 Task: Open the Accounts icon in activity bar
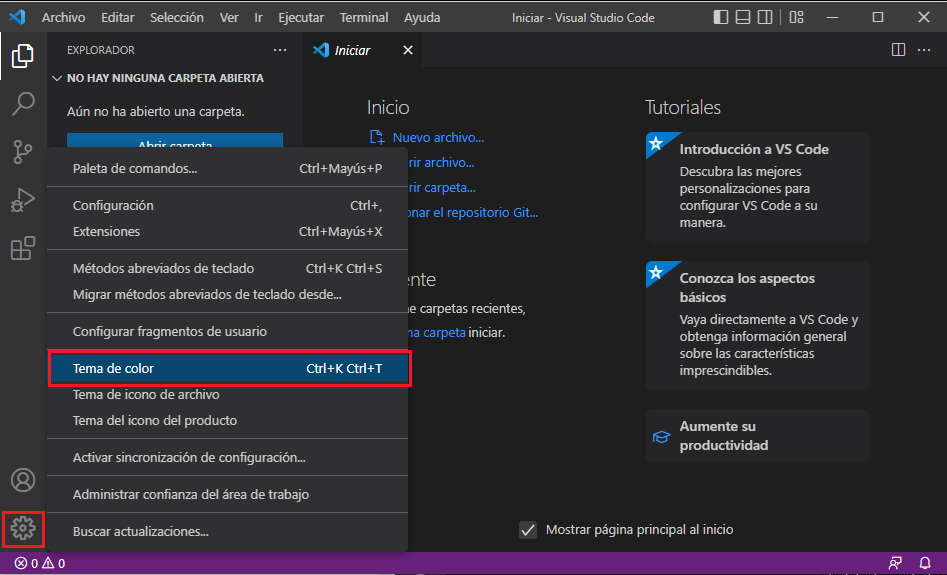(23, 480)
